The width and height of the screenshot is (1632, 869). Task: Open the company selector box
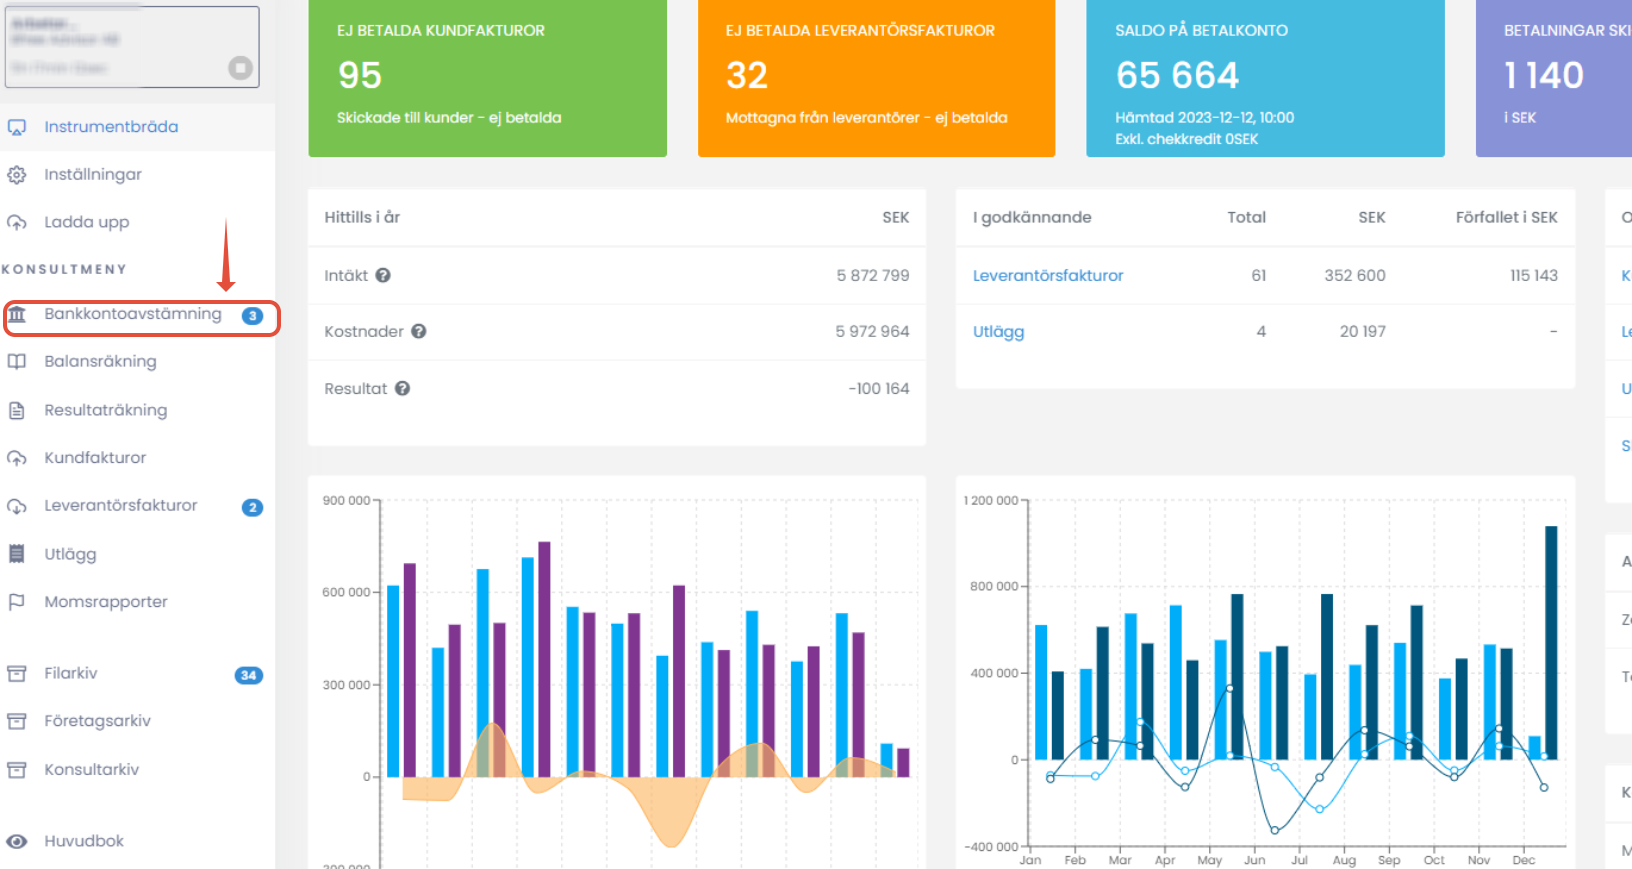[132, 46]
